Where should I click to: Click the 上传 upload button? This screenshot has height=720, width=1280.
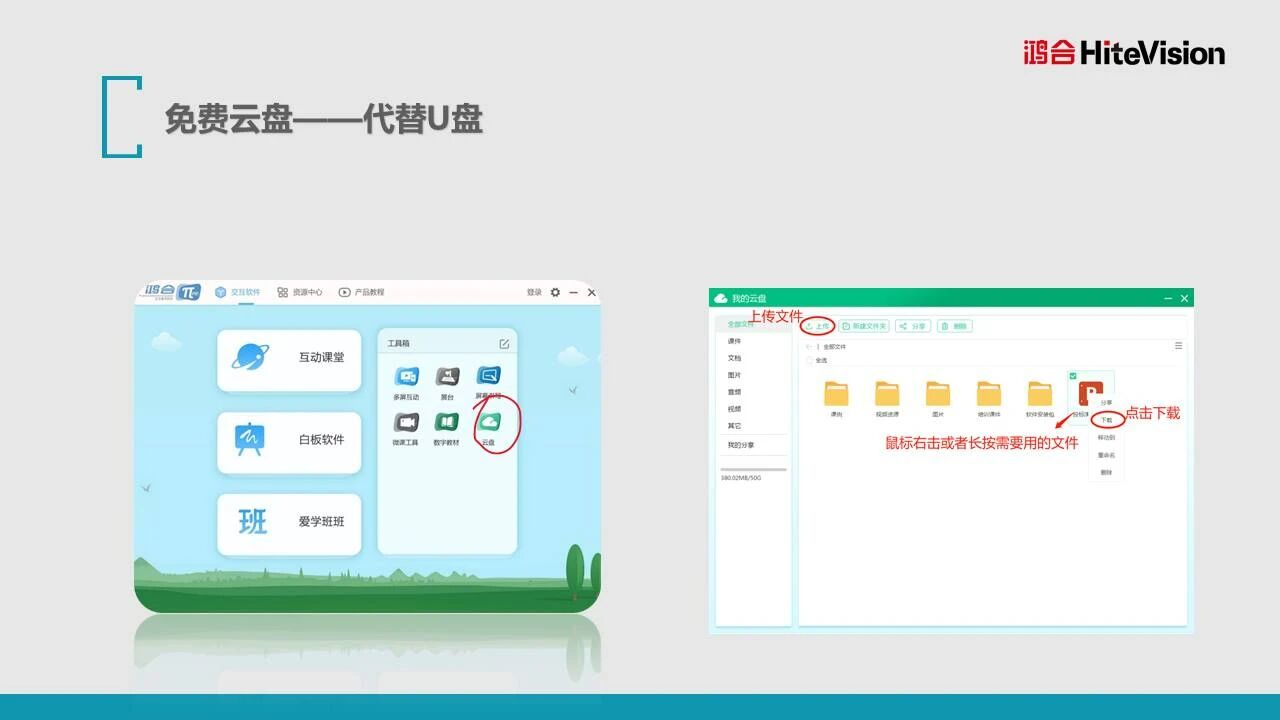click(817, 326)
